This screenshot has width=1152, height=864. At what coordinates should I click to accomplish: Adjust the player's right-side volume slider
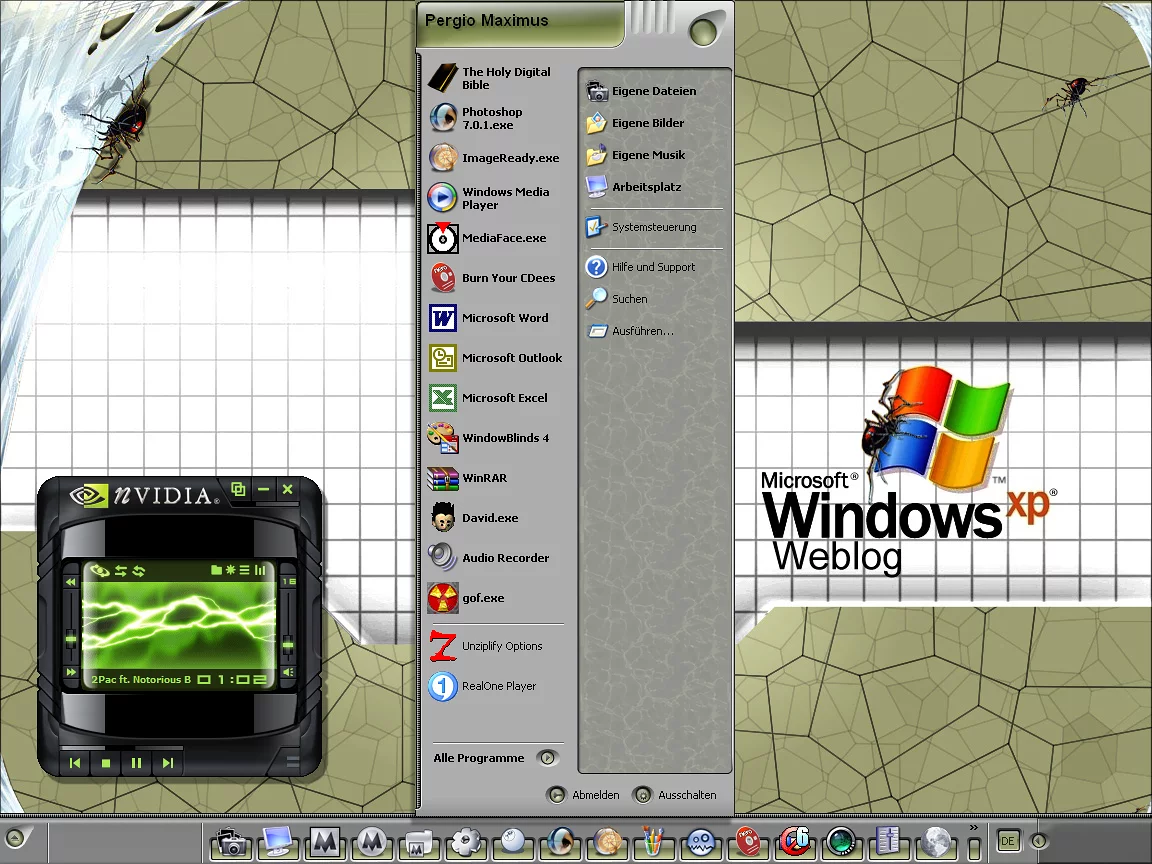coord(288,646)
